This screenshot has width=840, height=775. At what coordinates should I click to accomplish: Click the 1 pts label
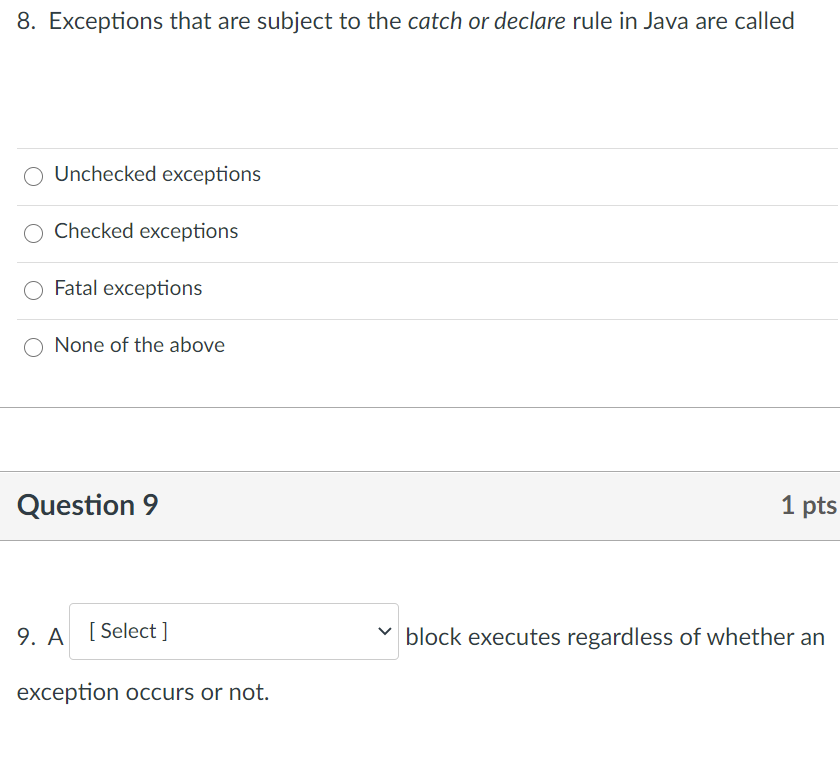[x=808, y=505]
